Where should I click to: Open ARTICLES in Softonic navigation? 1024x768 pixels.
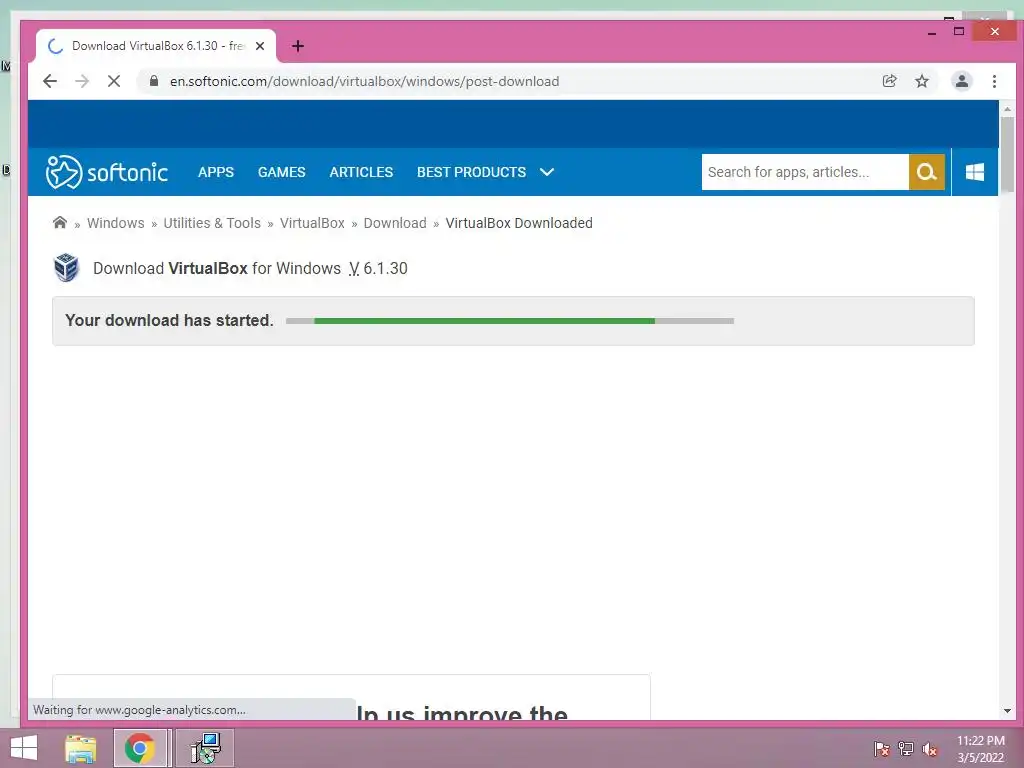click(x=361, y=172)
